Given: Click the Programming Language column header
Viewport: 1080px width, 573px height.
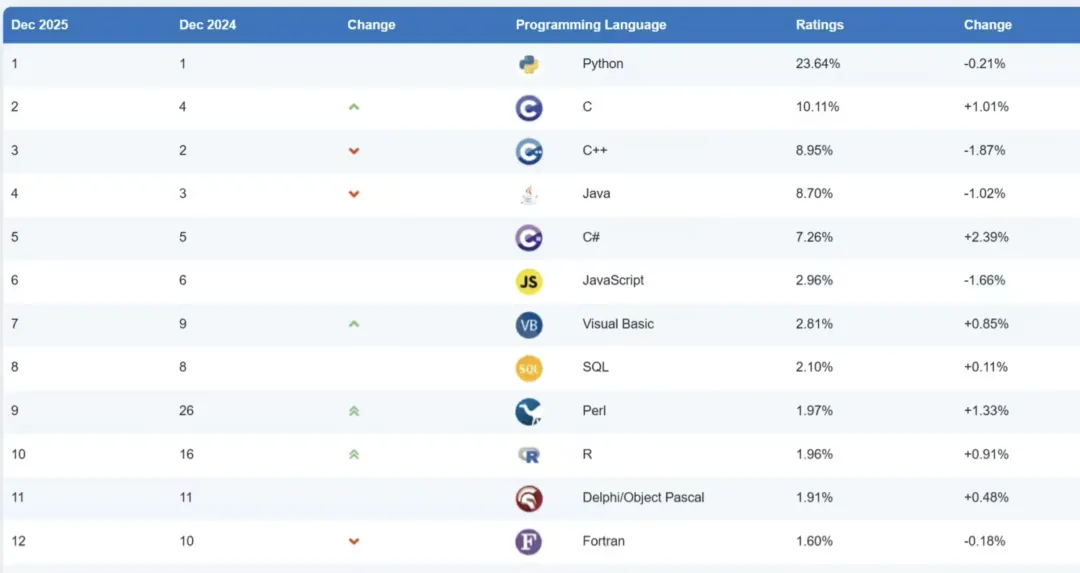Looking at the screenshot, I should [x=590, y=25].
